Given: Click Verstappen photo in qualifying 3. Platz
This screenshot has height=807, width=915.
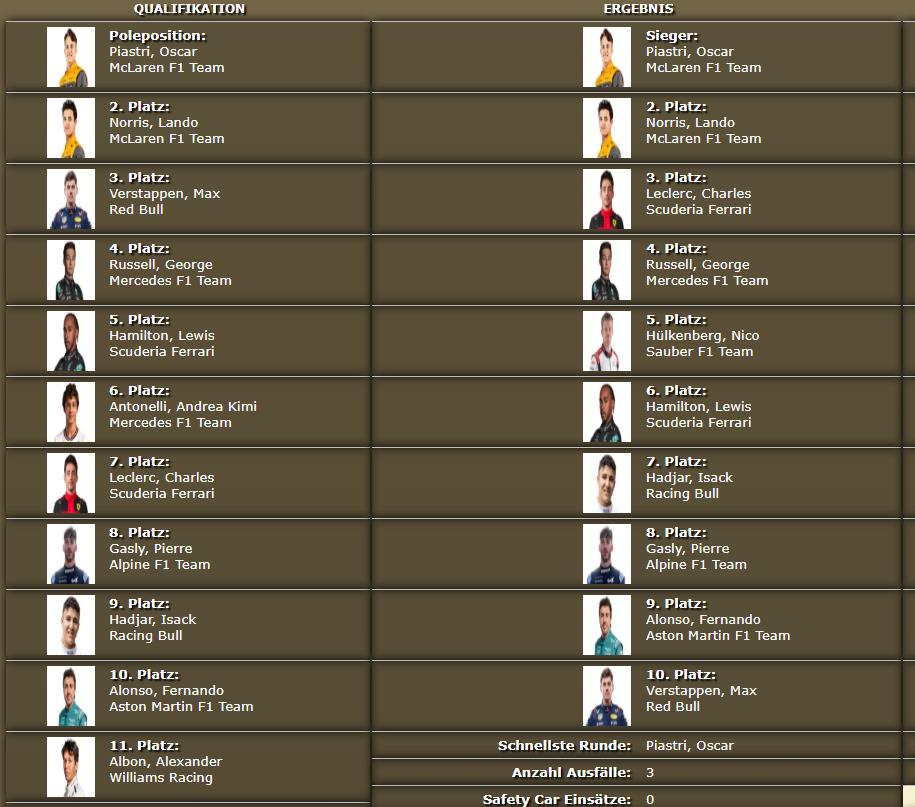Looking at the screenshot, I should click(71, 199).
